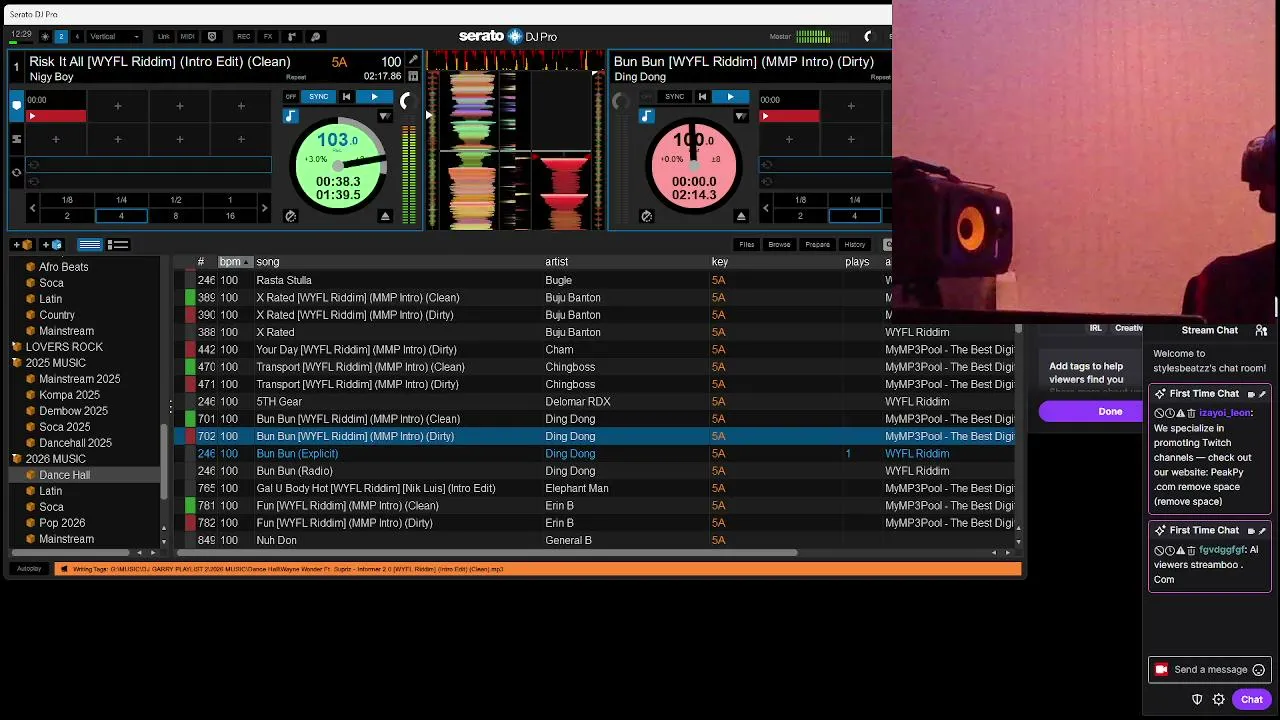Enable SYNC on deck 2

tap(675, 97)
